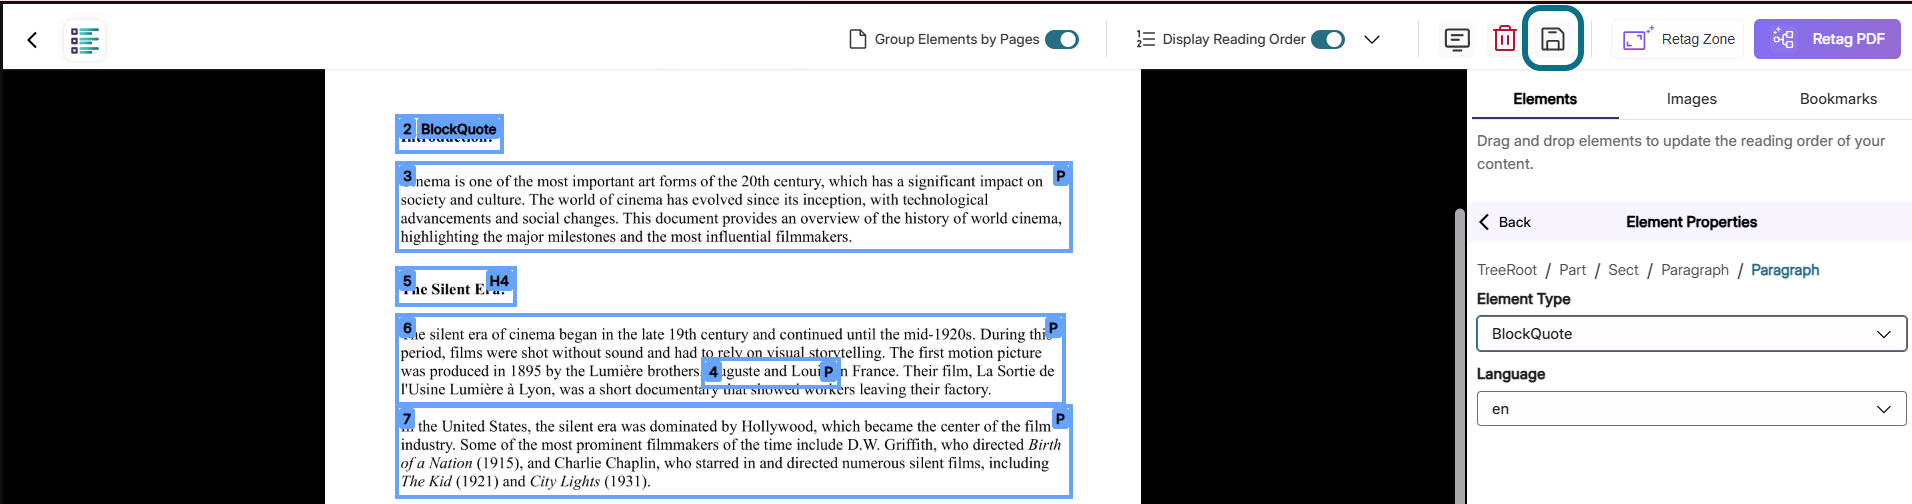Switch to the Images tab

point(1691,99)
